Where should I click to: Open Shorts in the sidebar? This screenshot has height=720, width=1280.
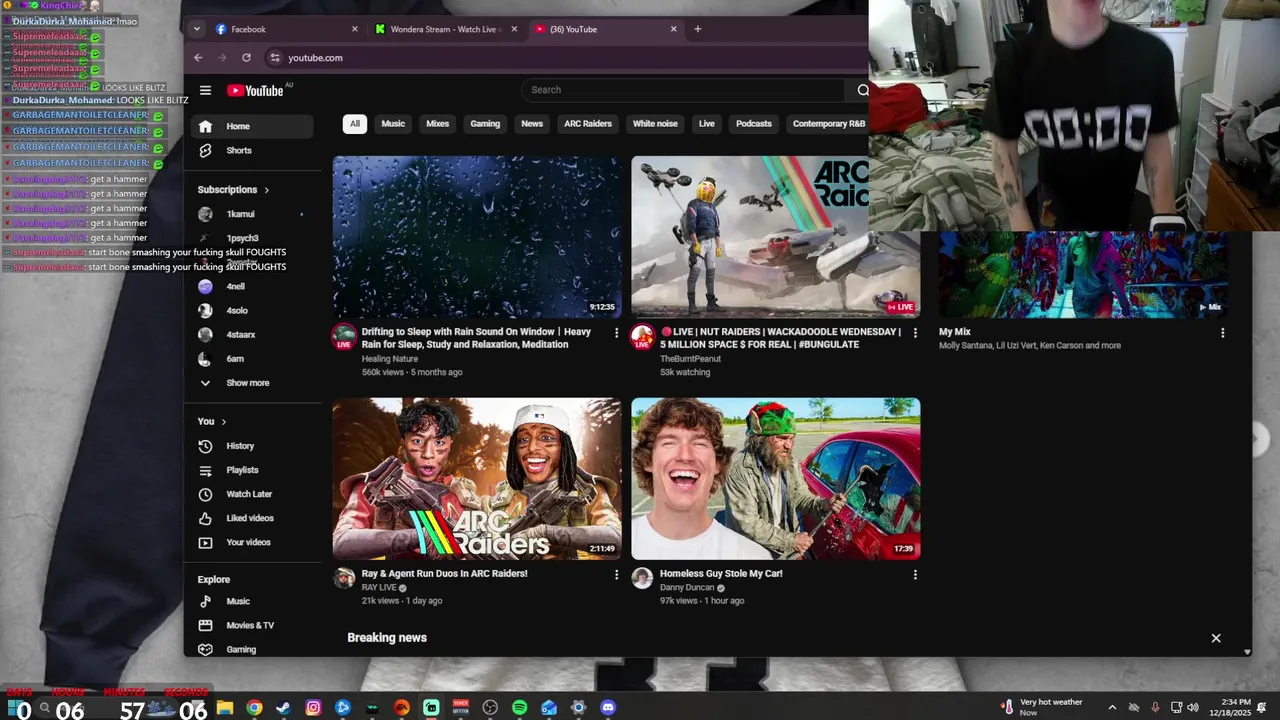pyautogui.click(x=252, y=150)
